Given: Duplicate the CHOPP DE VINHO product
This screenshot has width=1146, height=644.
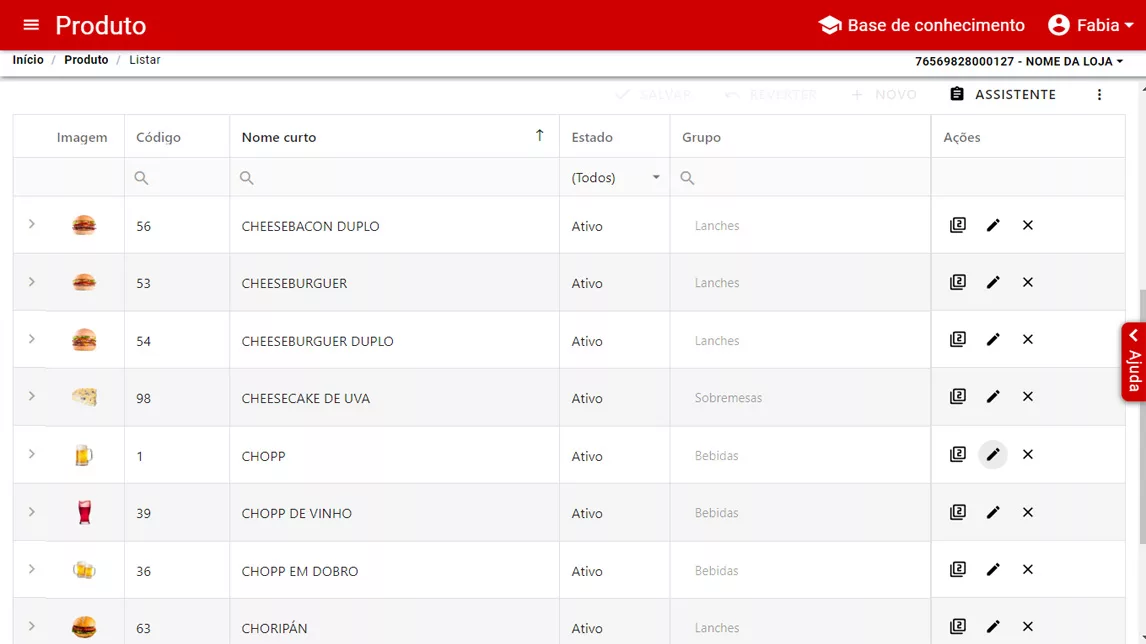Looking at the screenshot, I should pos(957,512).
